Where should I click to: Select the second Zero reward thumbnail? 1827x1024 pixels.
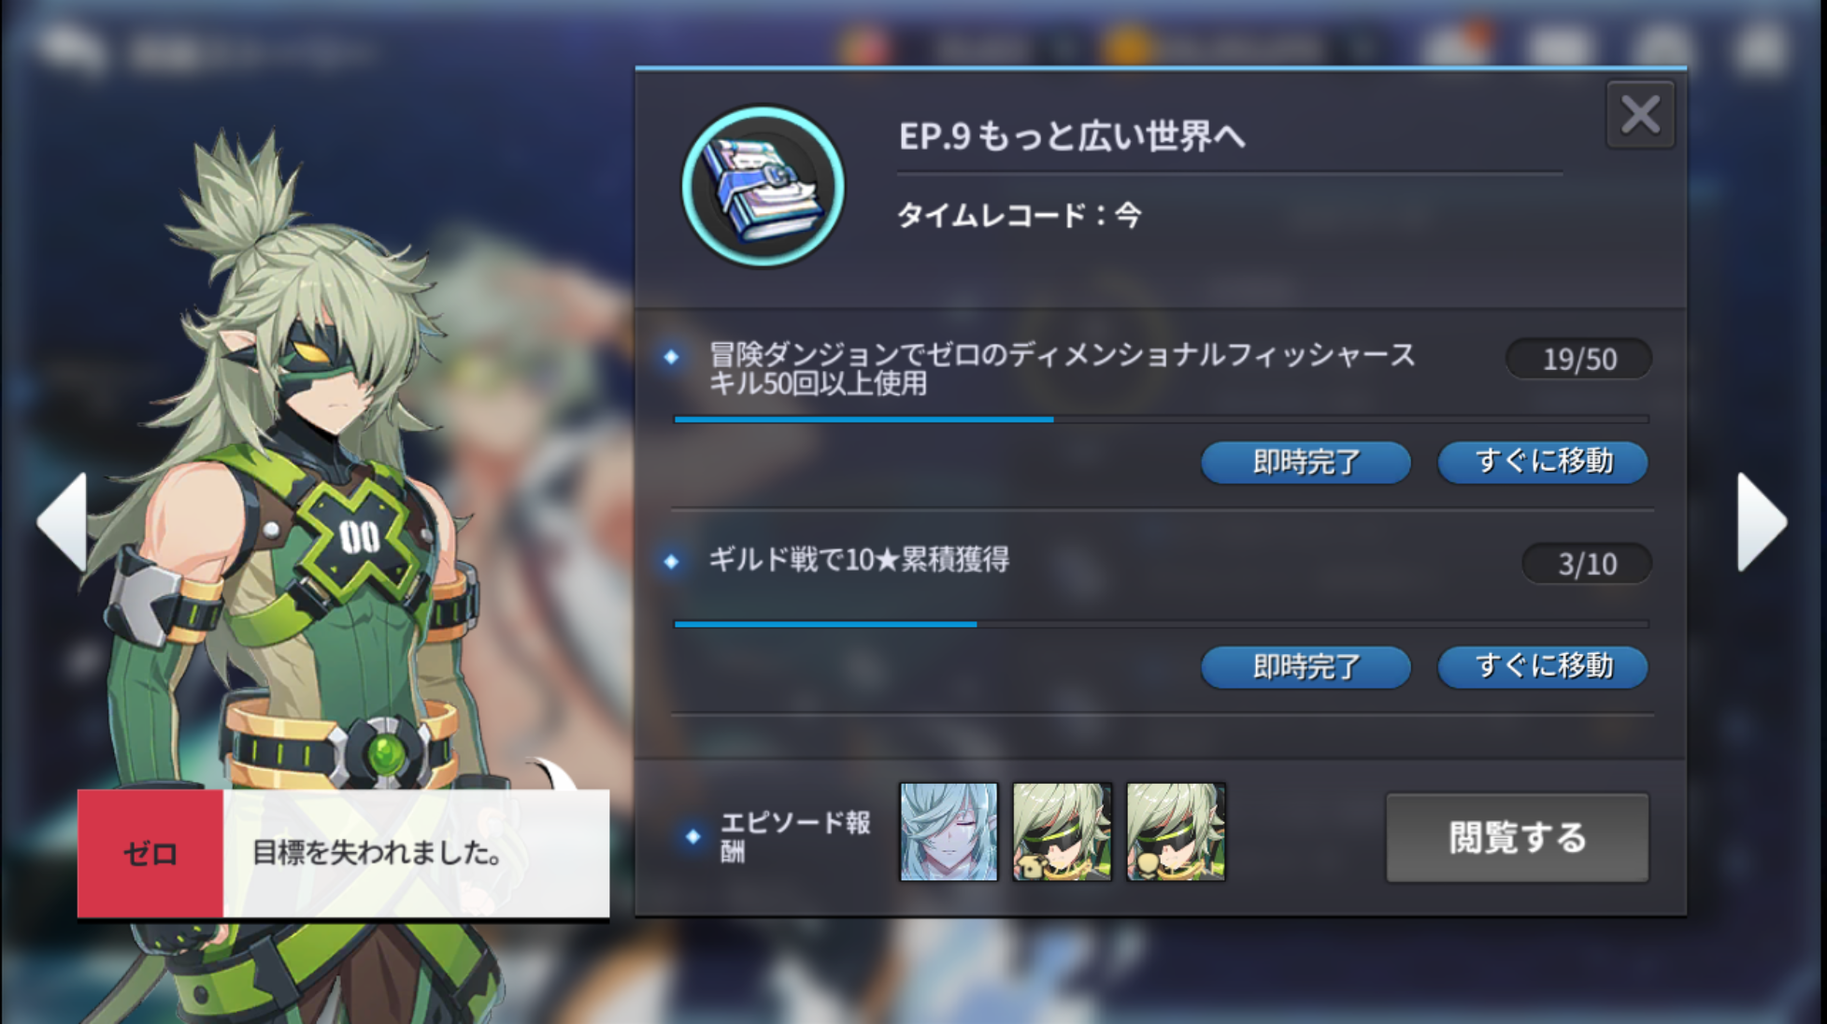(x=1062, y=832)
